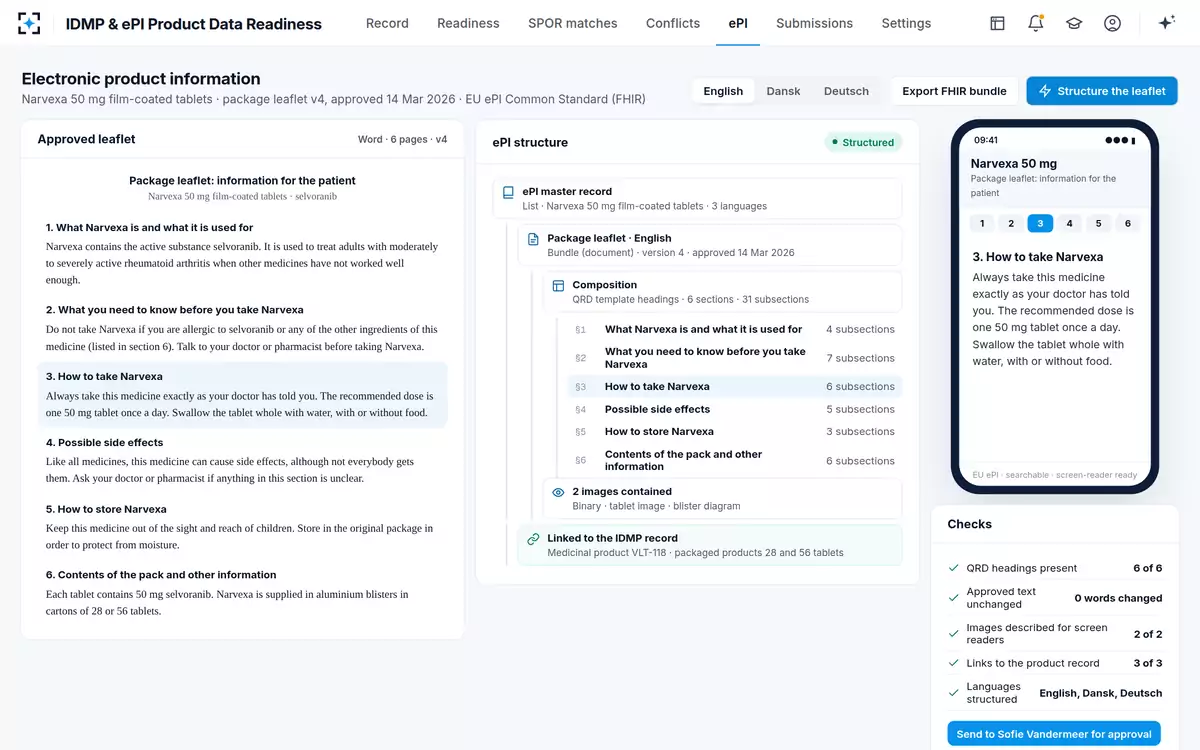Viewport: 1200px width, 750px height.
Task: Open the notifications bell
Action: point(1036,23)
